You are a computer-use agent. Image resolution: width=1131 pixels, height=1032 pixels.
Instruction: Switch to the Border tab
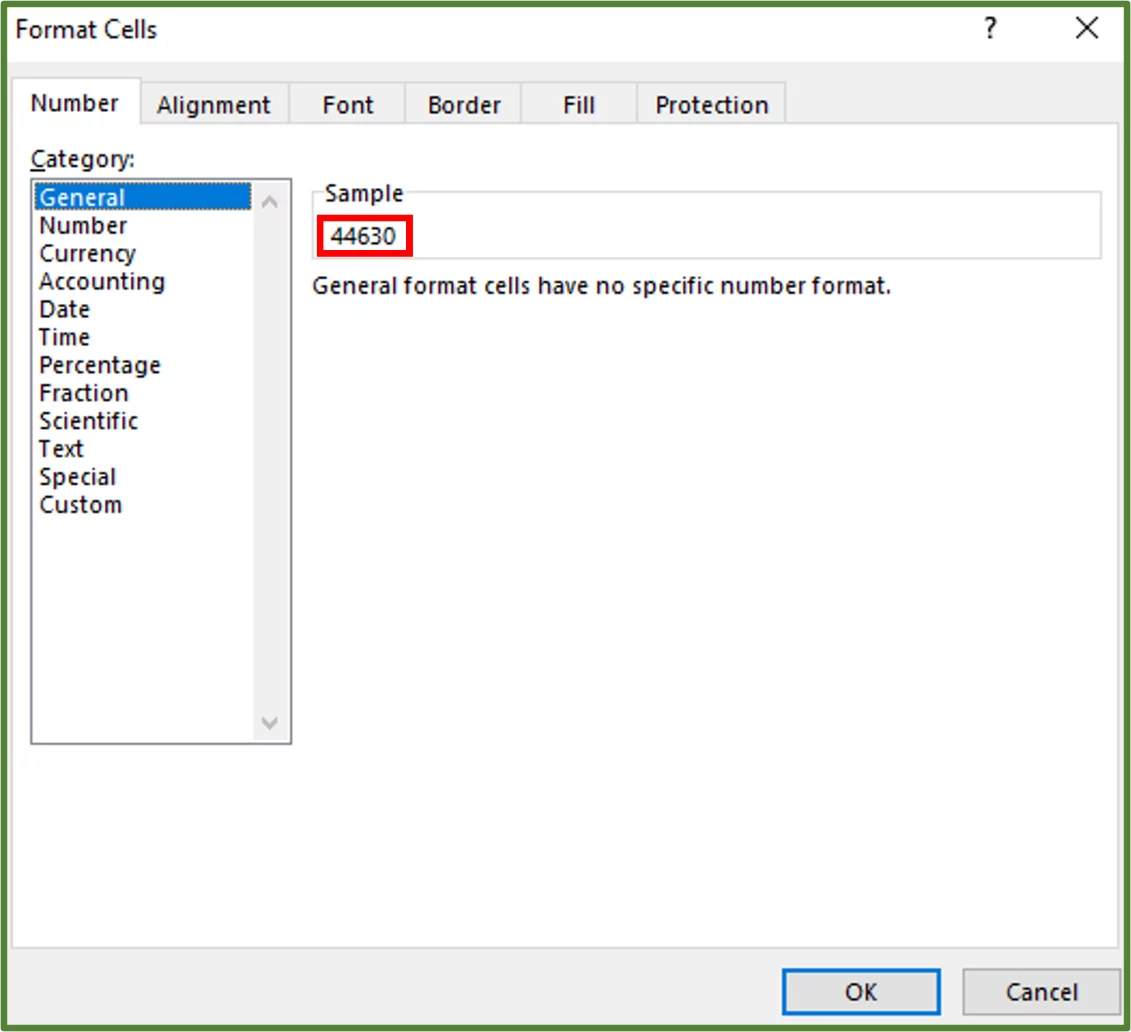pyautogui.click(x=462, y=103)
